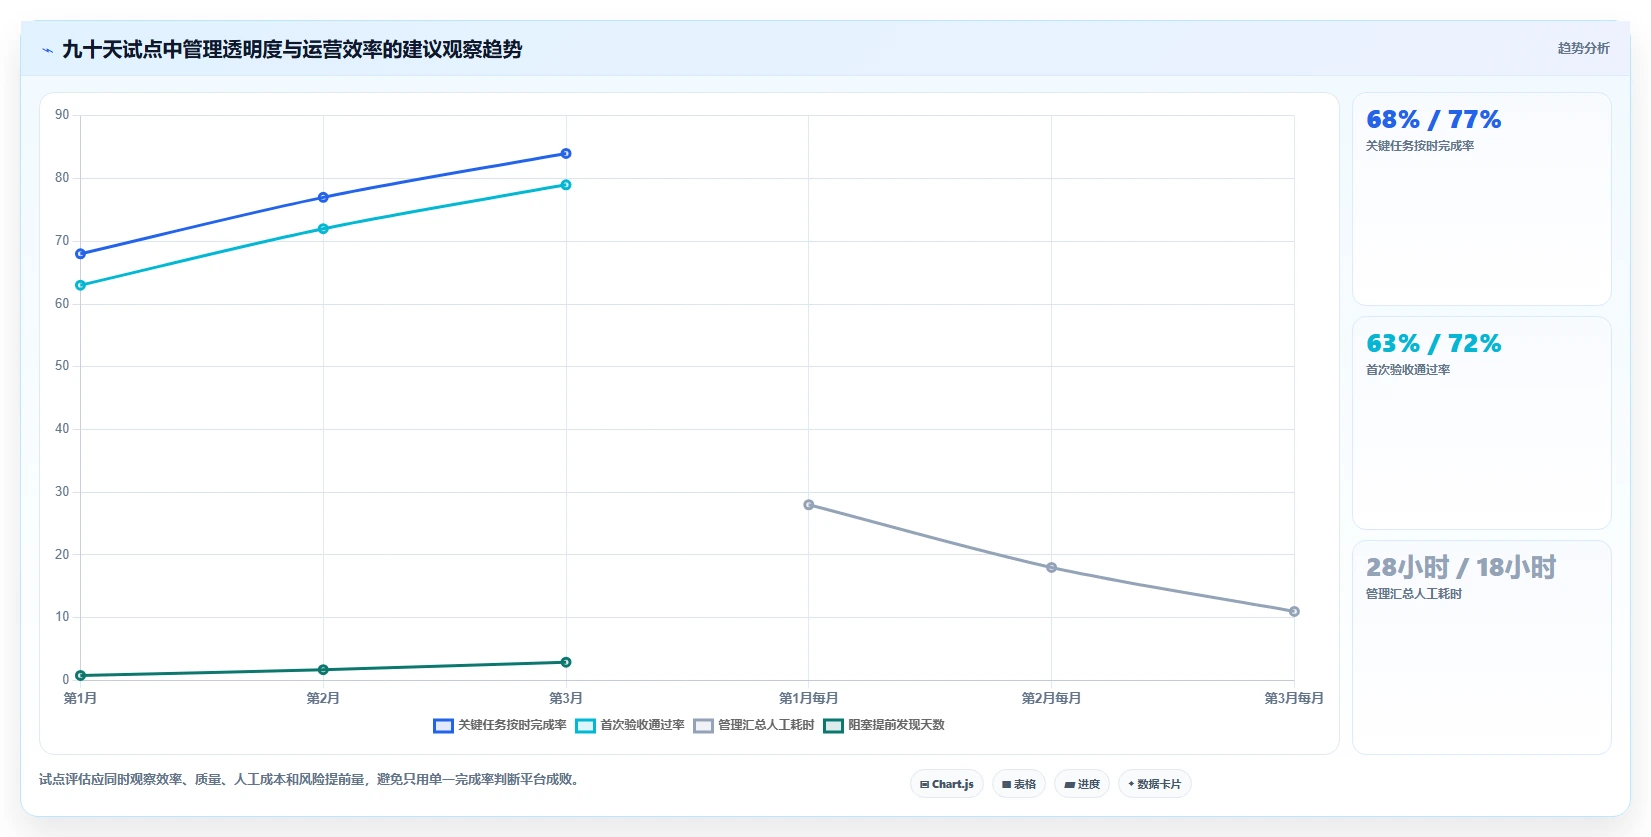1651x837 pixels.
Task: Click cyan data point at 第1月 value 63
Action: click(80, 286)
